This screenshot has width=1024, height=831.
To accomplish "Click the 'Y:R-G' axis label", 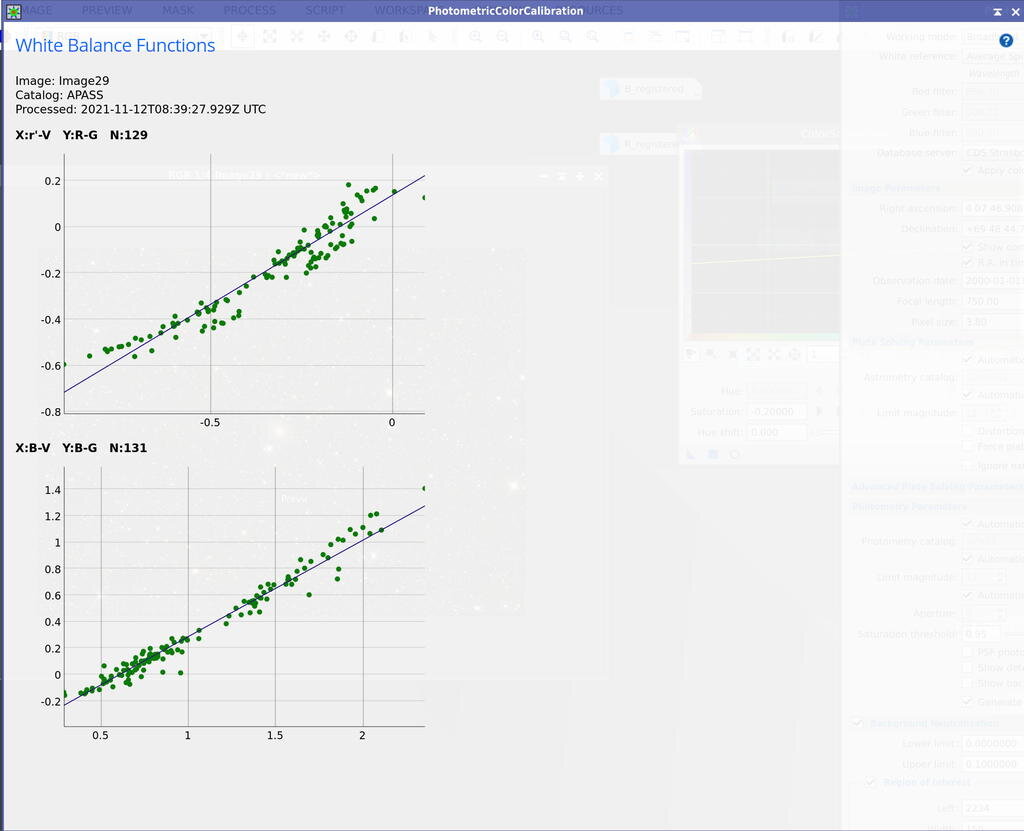I will 80,135.
